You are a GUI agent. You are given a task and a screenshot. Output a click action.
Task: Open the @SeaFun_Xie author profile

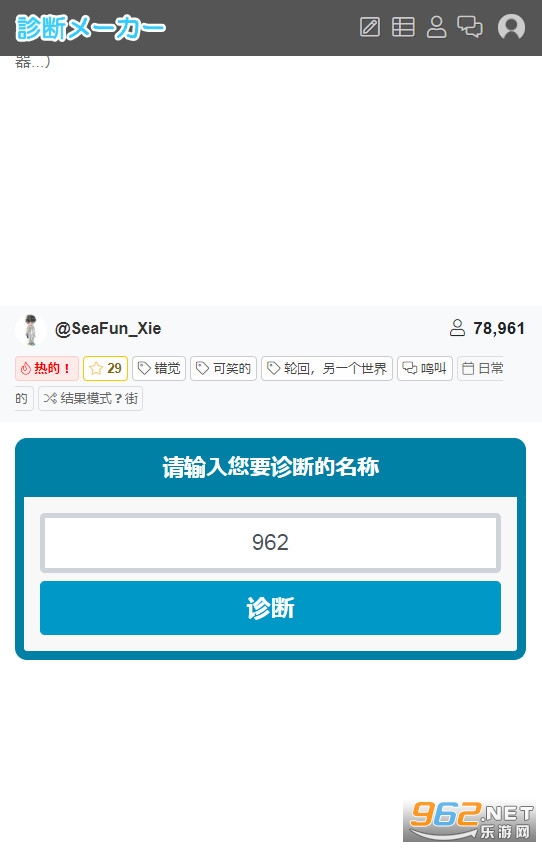coord(108,328)
